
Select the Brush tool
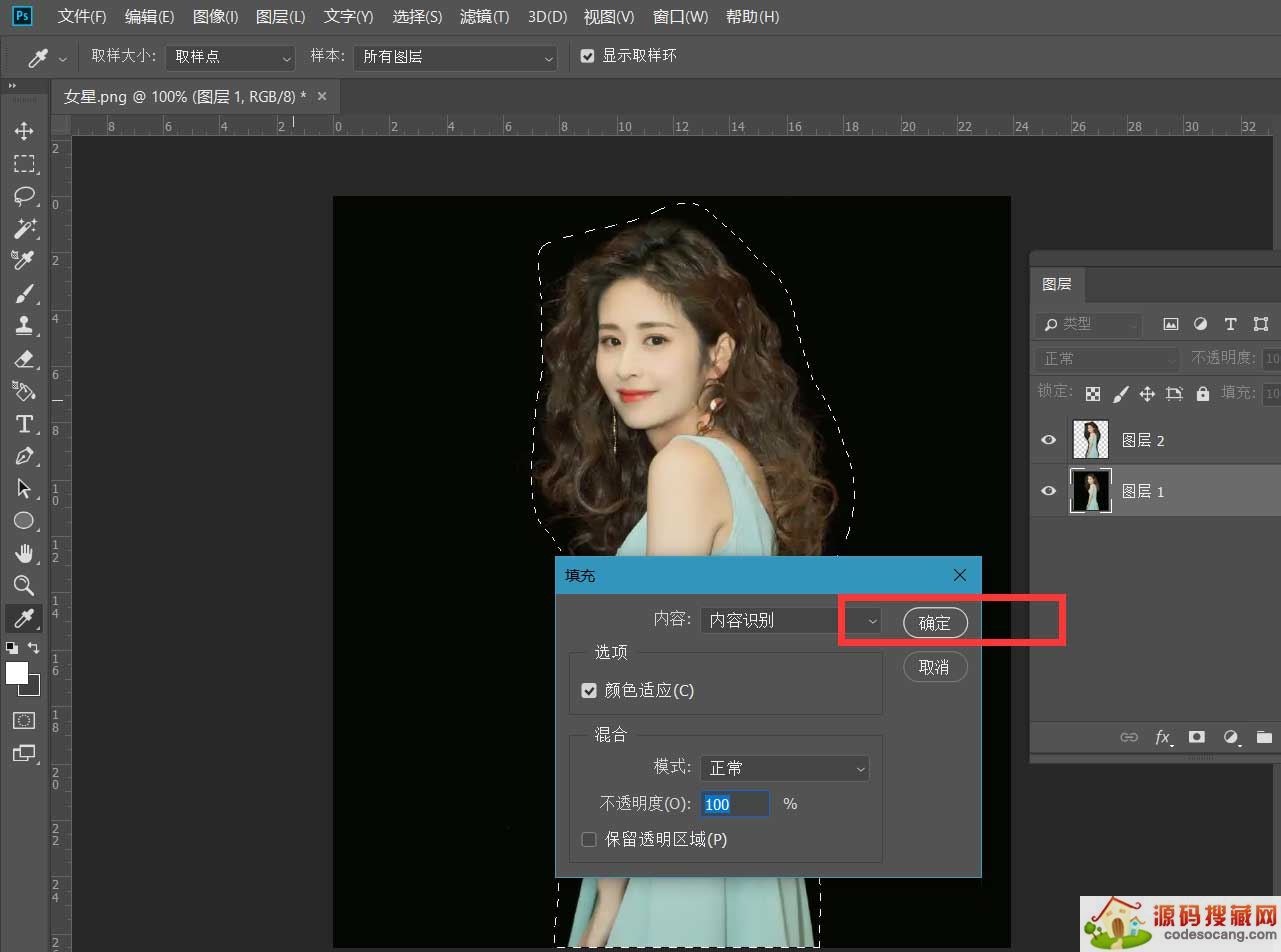tap(24, 293)
